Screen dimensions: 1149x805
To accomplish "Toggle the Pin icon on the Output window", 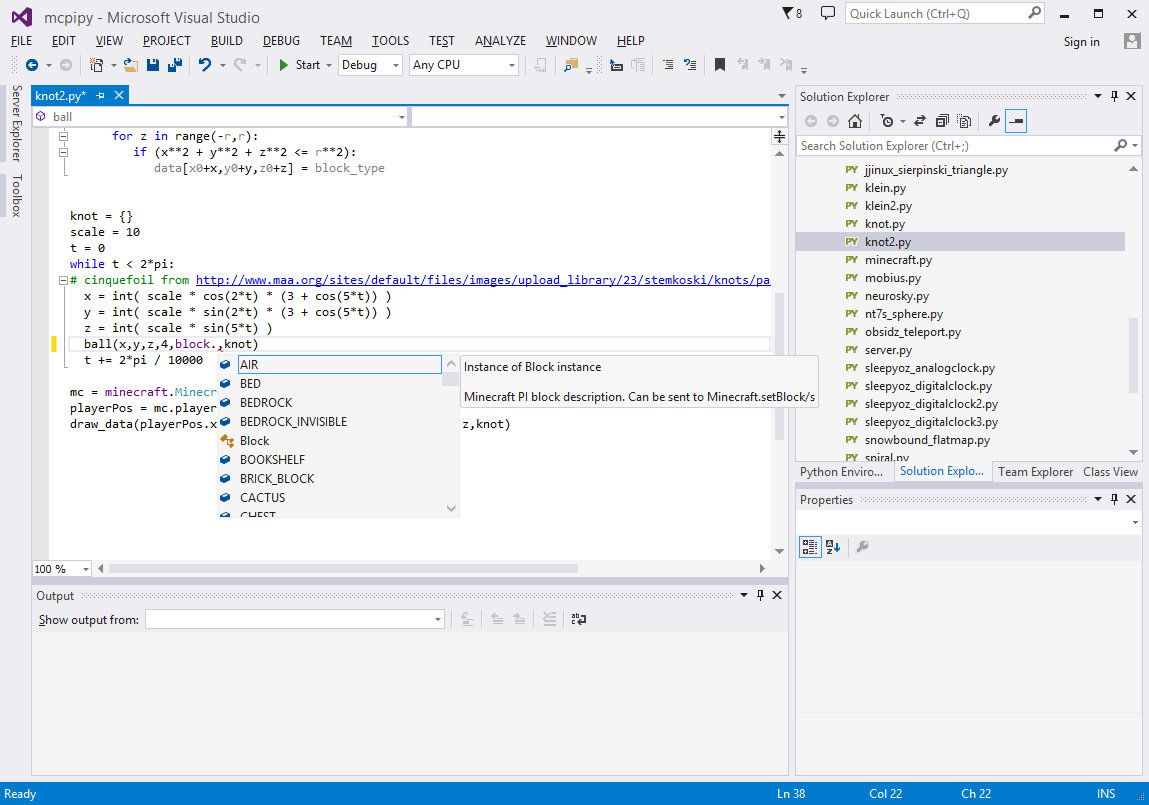I will click(760, 595).
